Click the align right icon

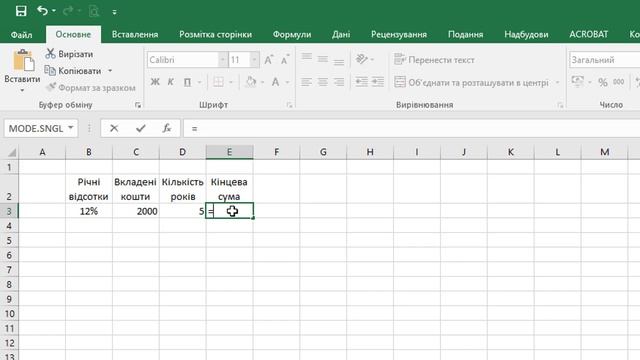click(339, 82)
